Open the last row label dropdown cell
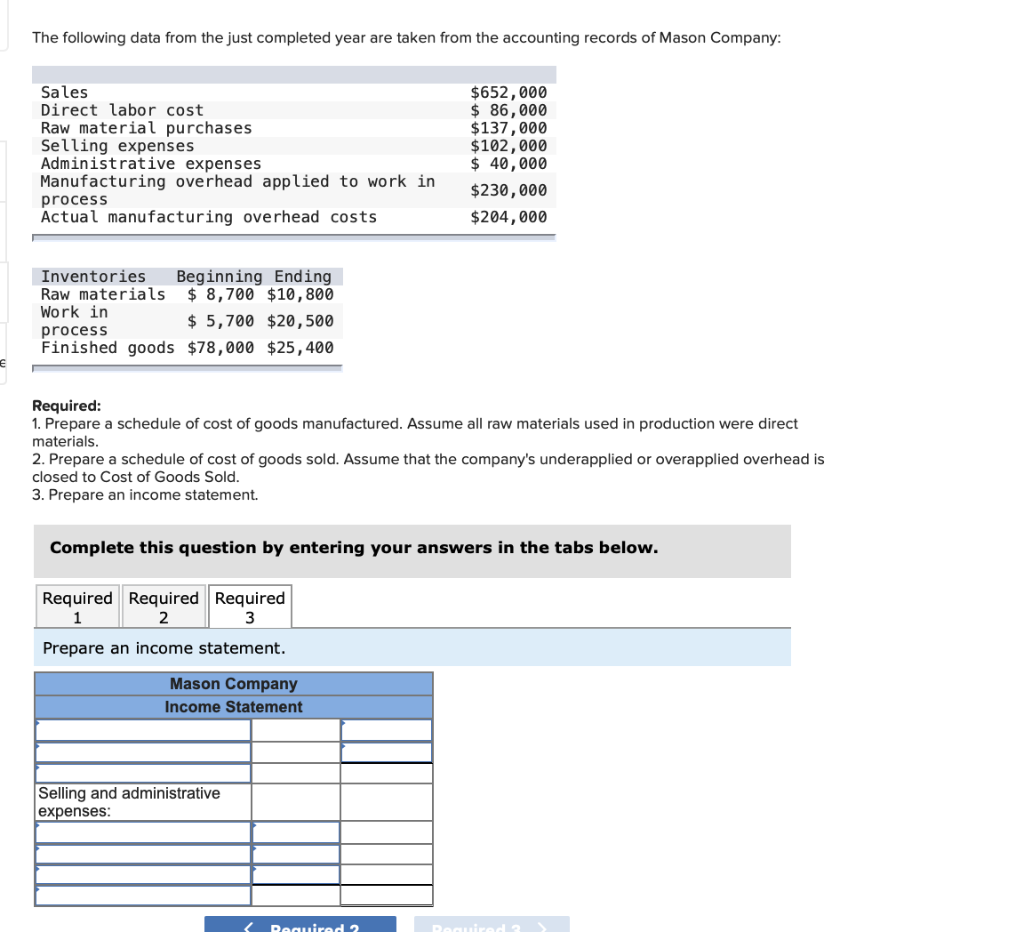Viewport: 1024px width, 932px height. click(x=143, y=895)
